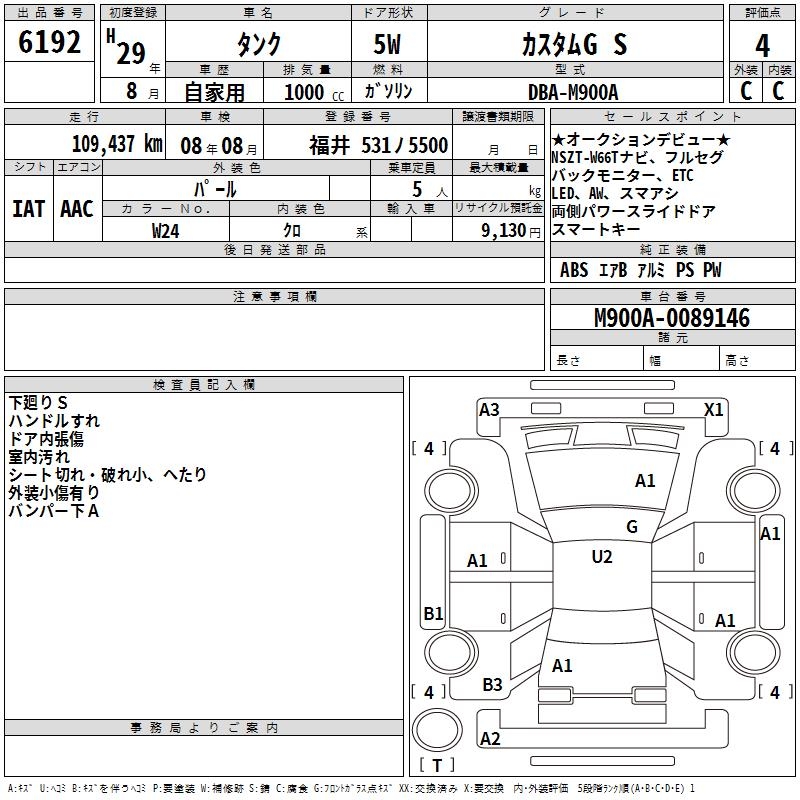Viewport: 800px width, 800px height.
Task: Select the color number W24
Action: point(166,230)
